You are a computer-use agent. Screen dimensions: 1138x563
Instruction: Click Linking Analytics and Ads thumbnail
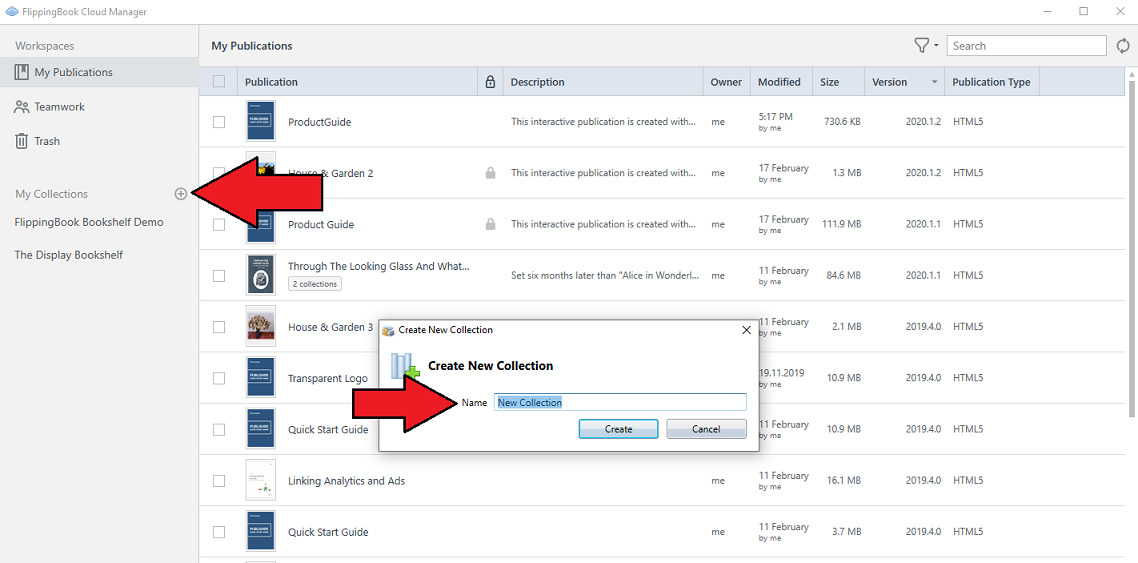[x=261, y=480]
